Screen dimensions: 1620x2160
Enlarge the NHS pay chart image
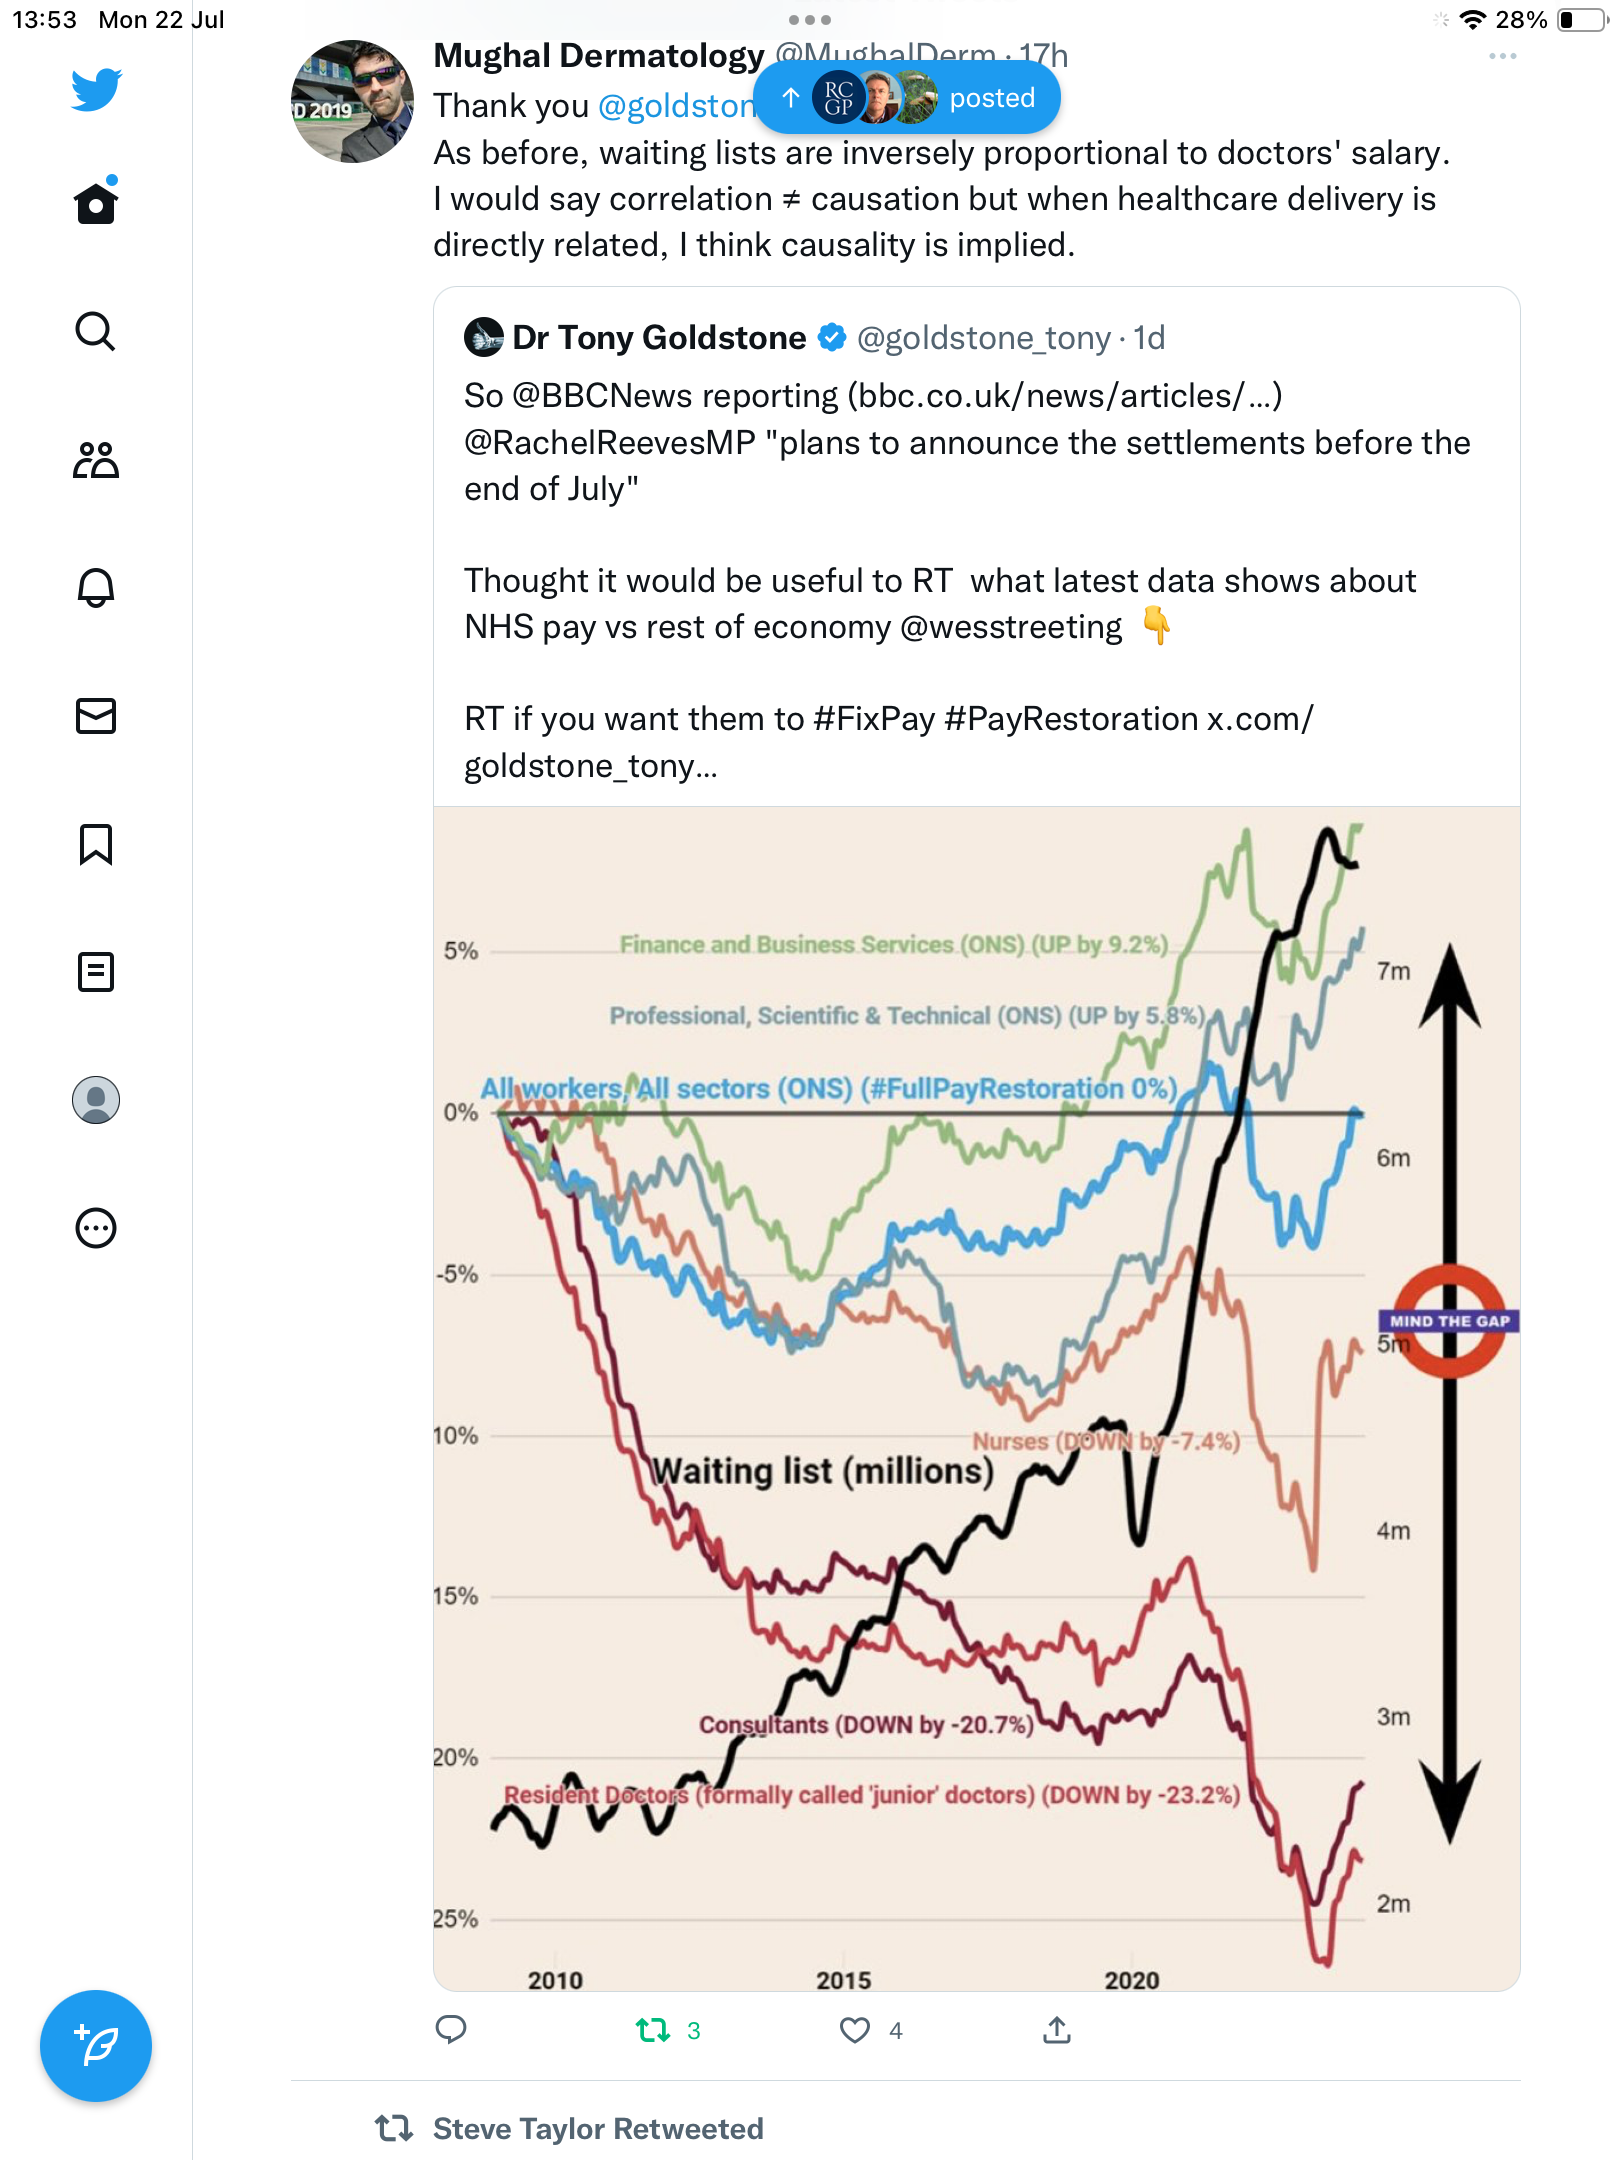tap(976, 1398)
